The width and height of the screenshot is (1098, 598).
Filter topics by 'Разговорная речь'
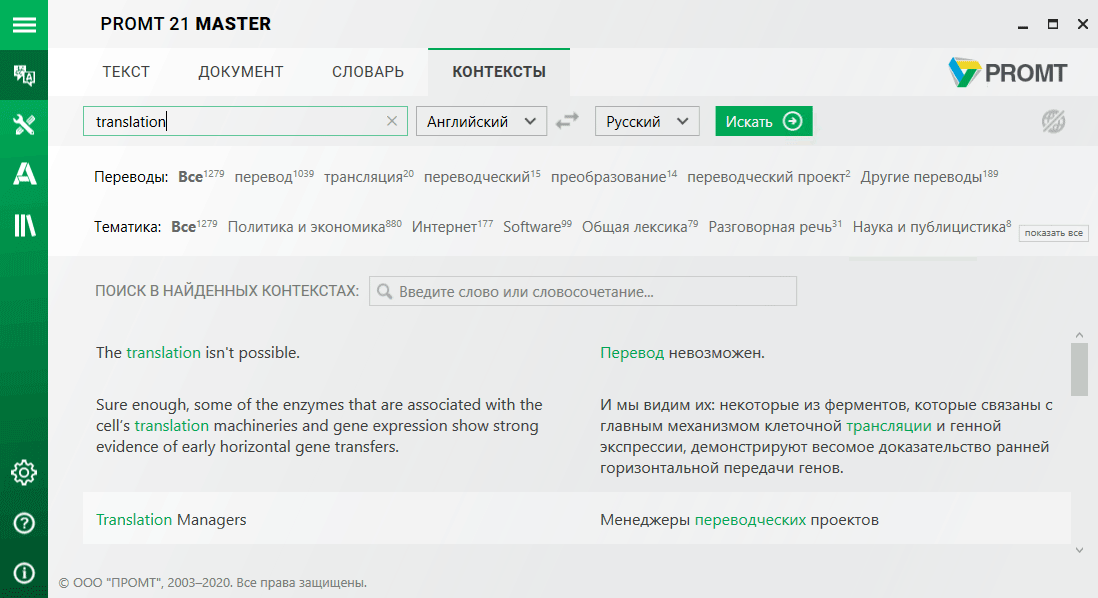(x=774, y=226)
